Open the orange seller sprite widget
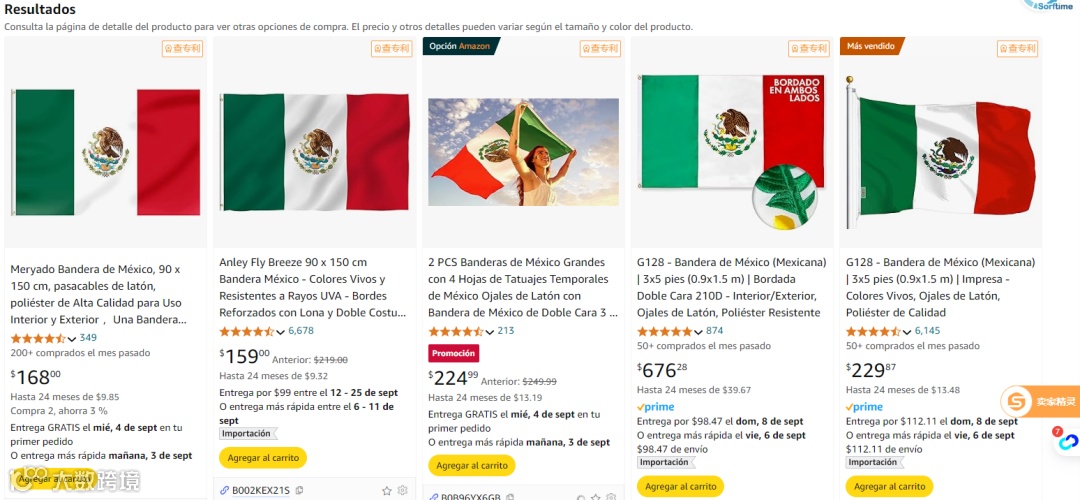 tap(1040, 401)
